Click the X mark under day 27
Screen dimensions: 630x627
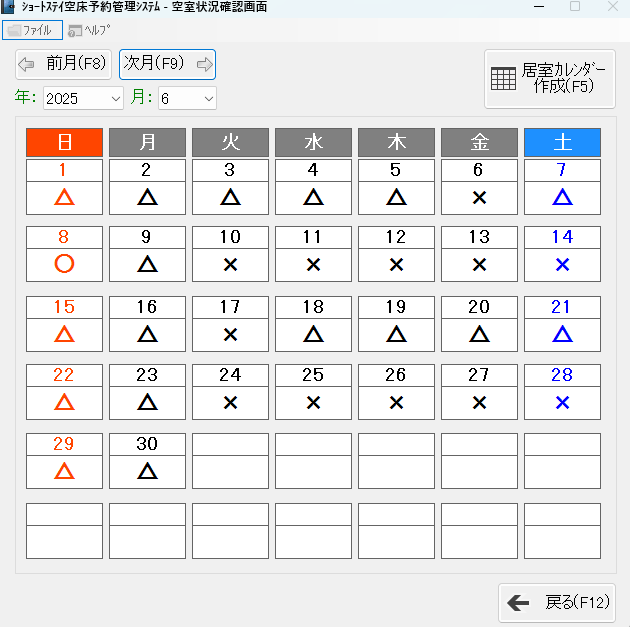479,402
